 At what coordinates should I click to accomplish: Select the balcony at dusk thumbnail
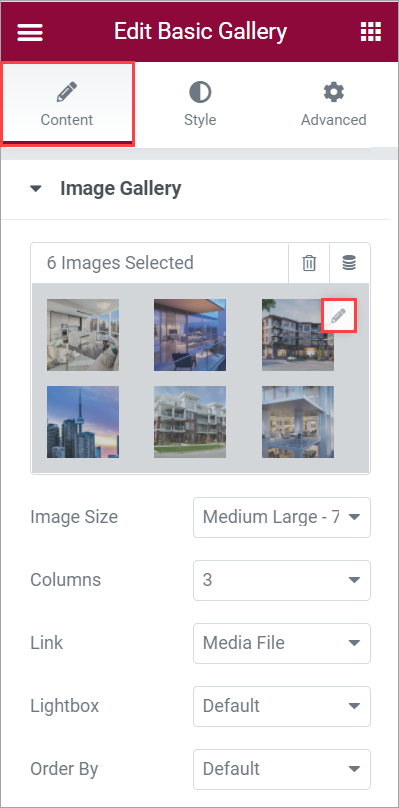pyautogui.click(x=190, y=334)
